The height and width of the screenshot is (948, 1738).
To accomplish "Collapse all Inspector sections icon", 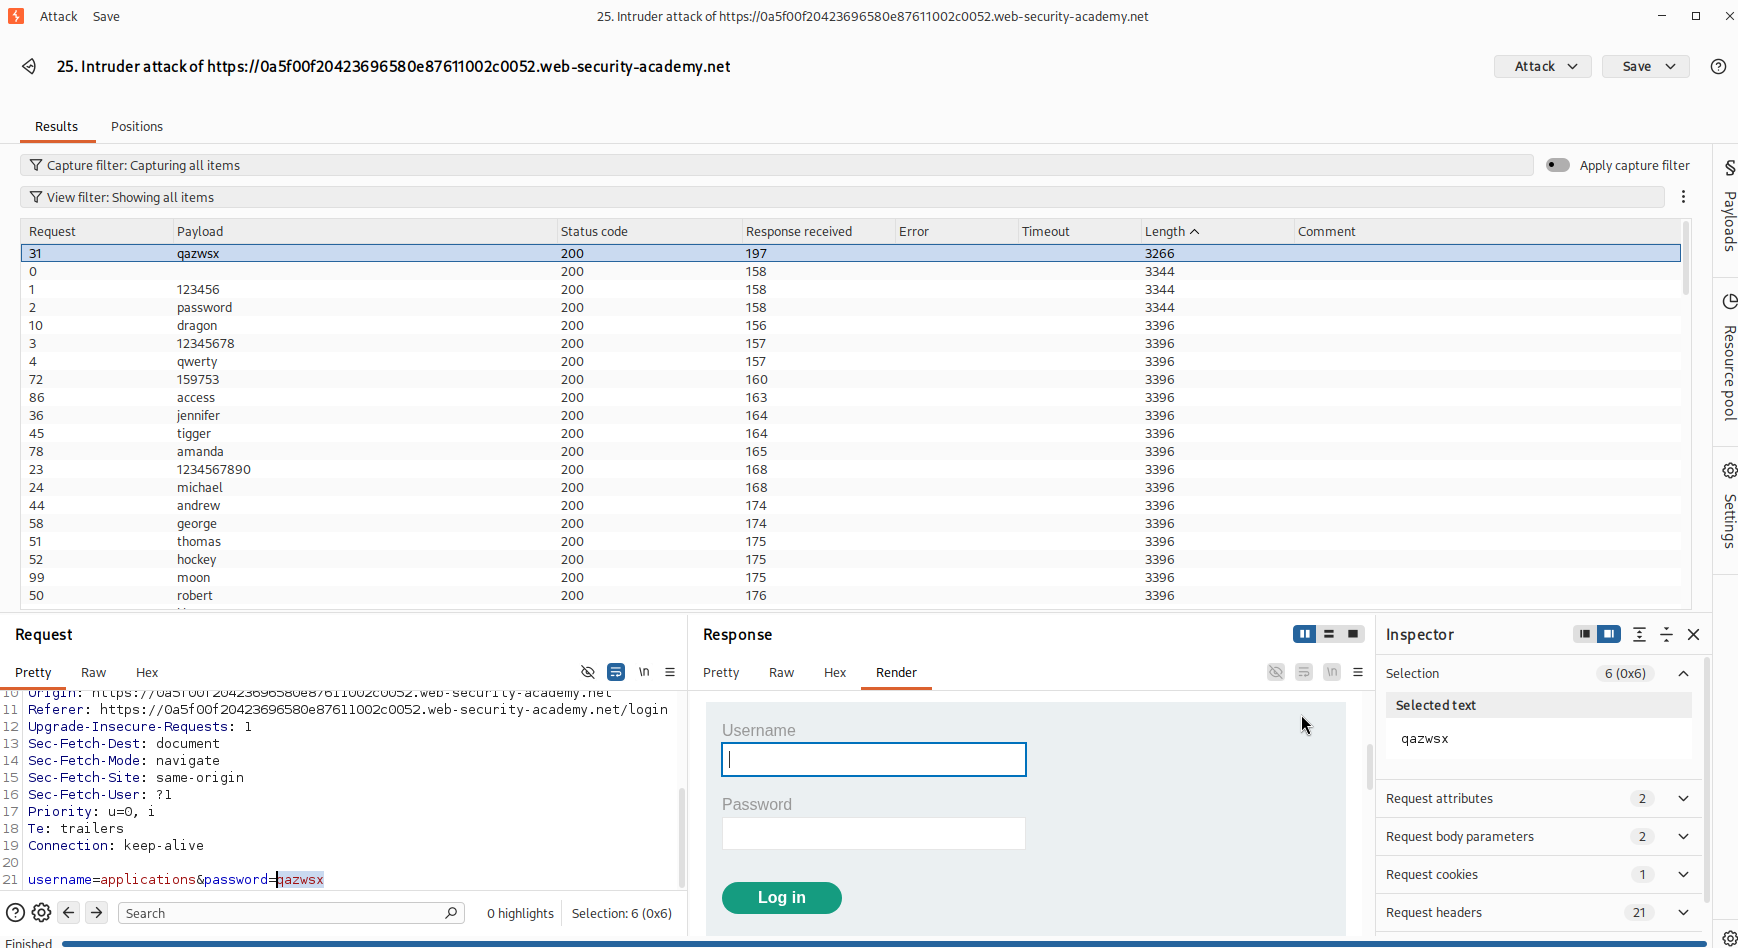I will (1666, 634).
